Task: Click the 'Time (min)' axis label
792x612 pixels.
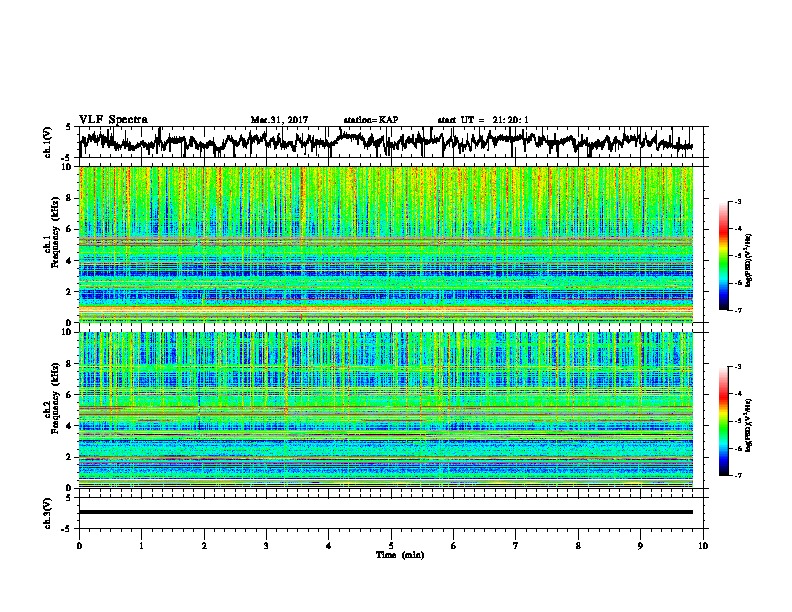Action: 400,555
